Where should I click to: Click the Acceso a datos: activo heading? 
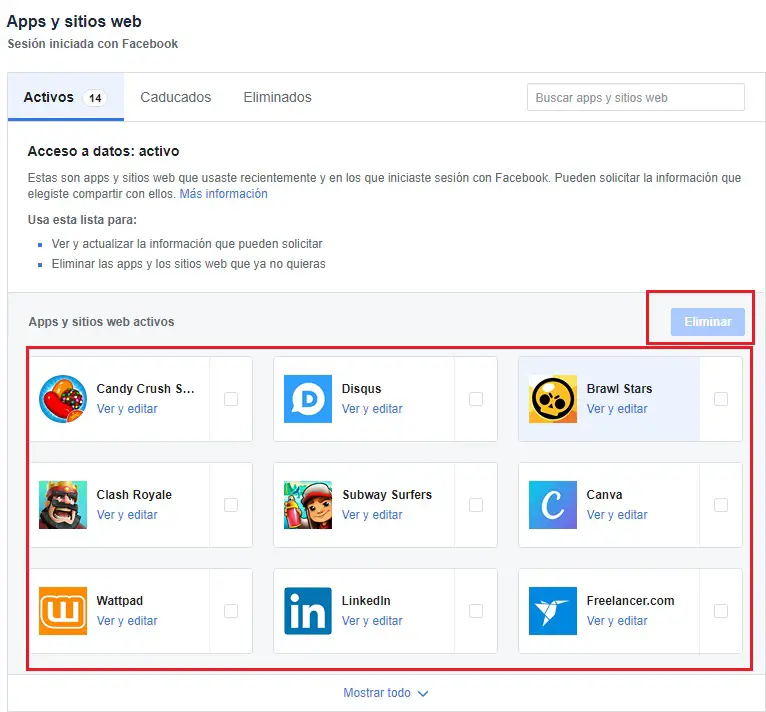click(103, 151)
